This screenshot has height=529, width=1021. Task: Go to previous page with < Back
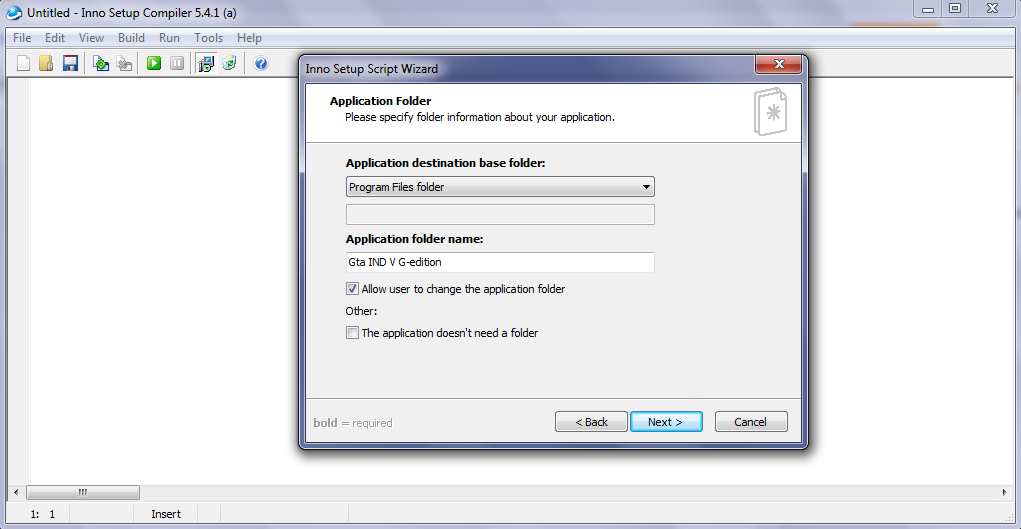point(591,422)
